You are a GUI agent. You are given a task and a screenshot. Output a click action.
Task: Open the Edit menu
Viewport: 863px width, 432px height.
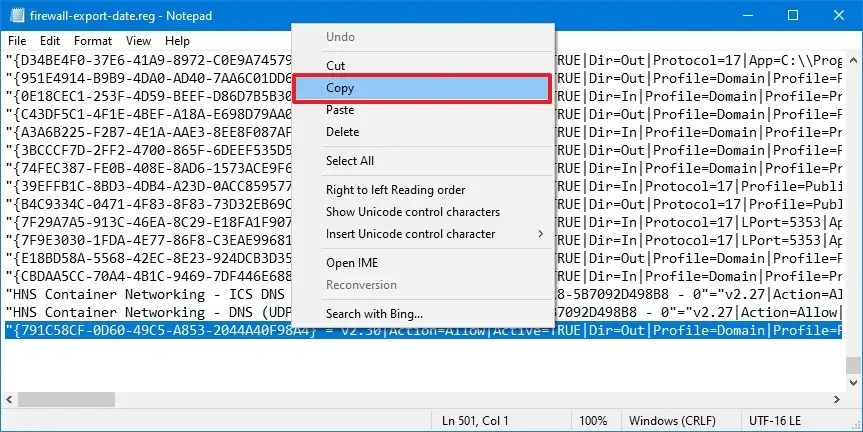[x=50, y=41]
